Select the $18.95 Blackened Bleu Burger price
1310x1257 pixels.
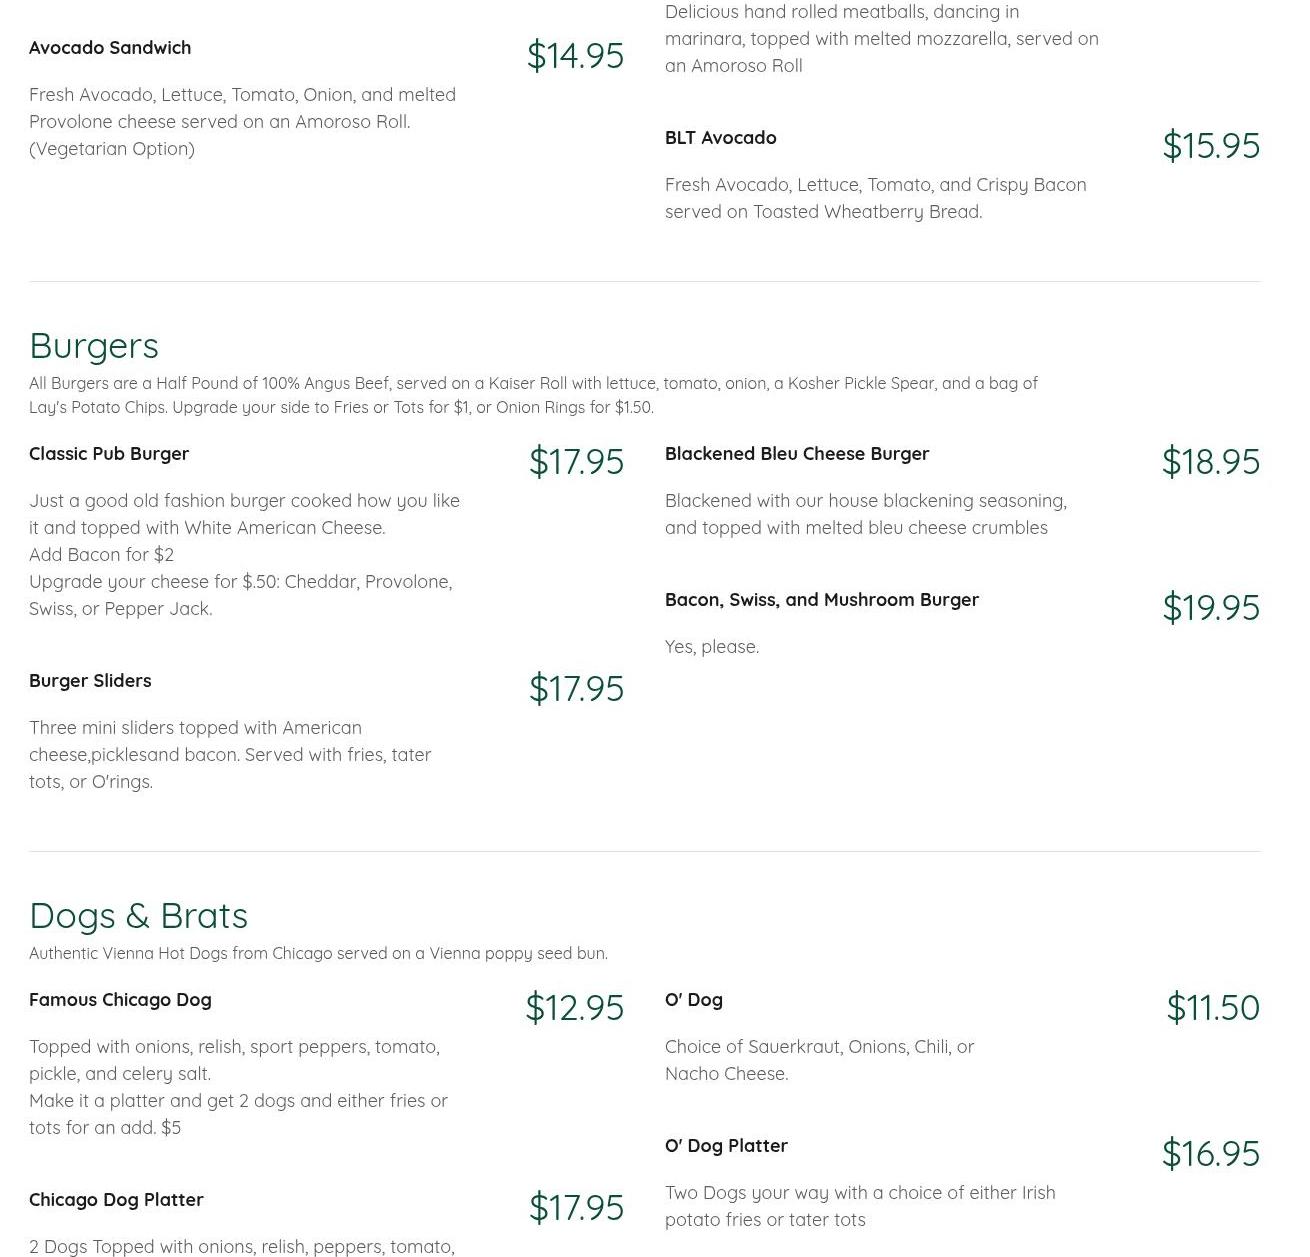(x=1211, y=461)
